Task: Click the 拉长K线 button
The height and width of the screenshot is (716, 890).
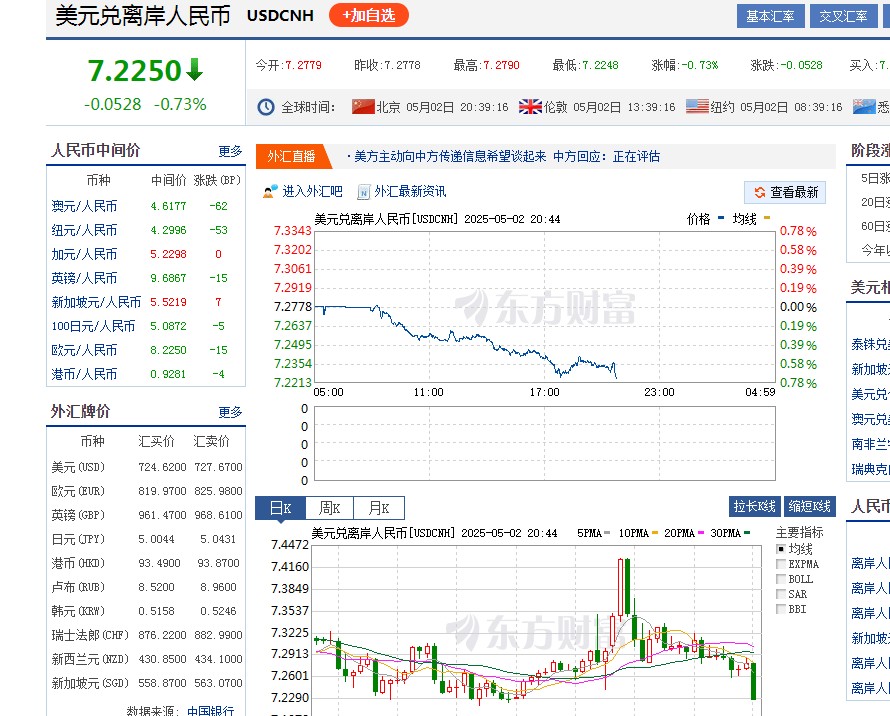Action: [755, 507]
